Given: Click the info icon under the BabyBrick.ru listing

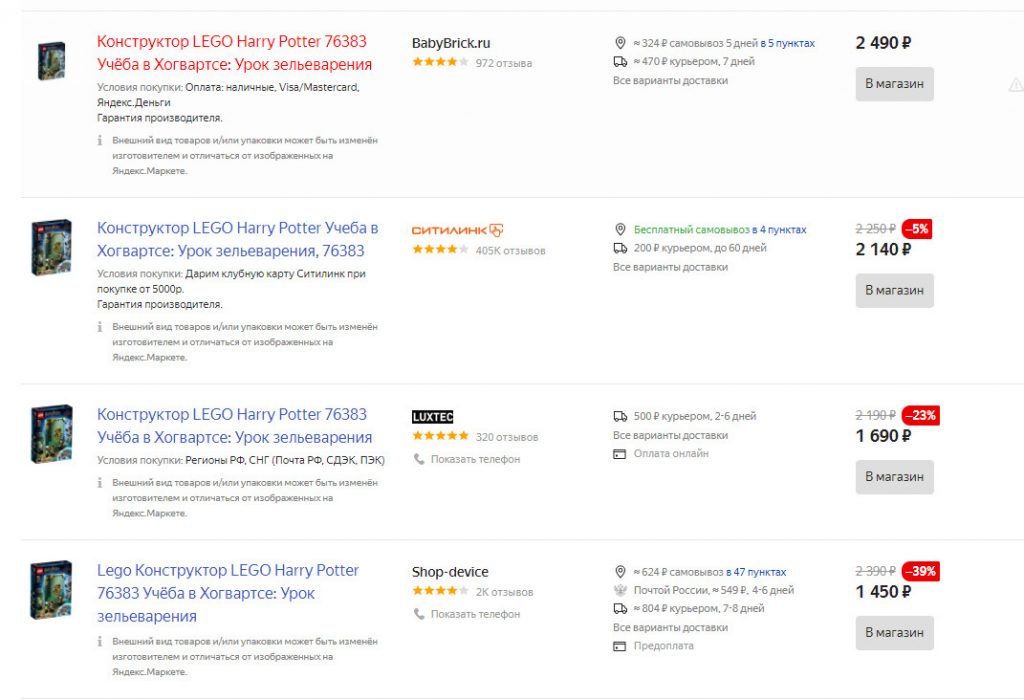Looking at the screenshot, I should (100, 141).
